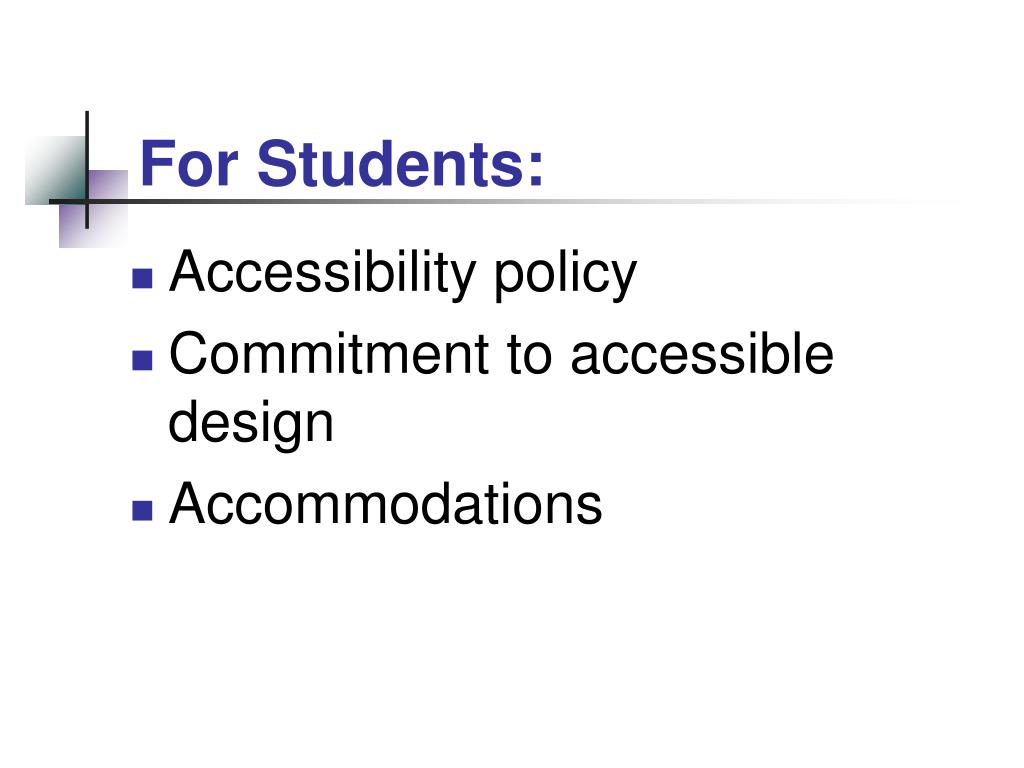Screen dimensions: 1024x768
Task: Click the word For in the title
Action: click(189, 163)
